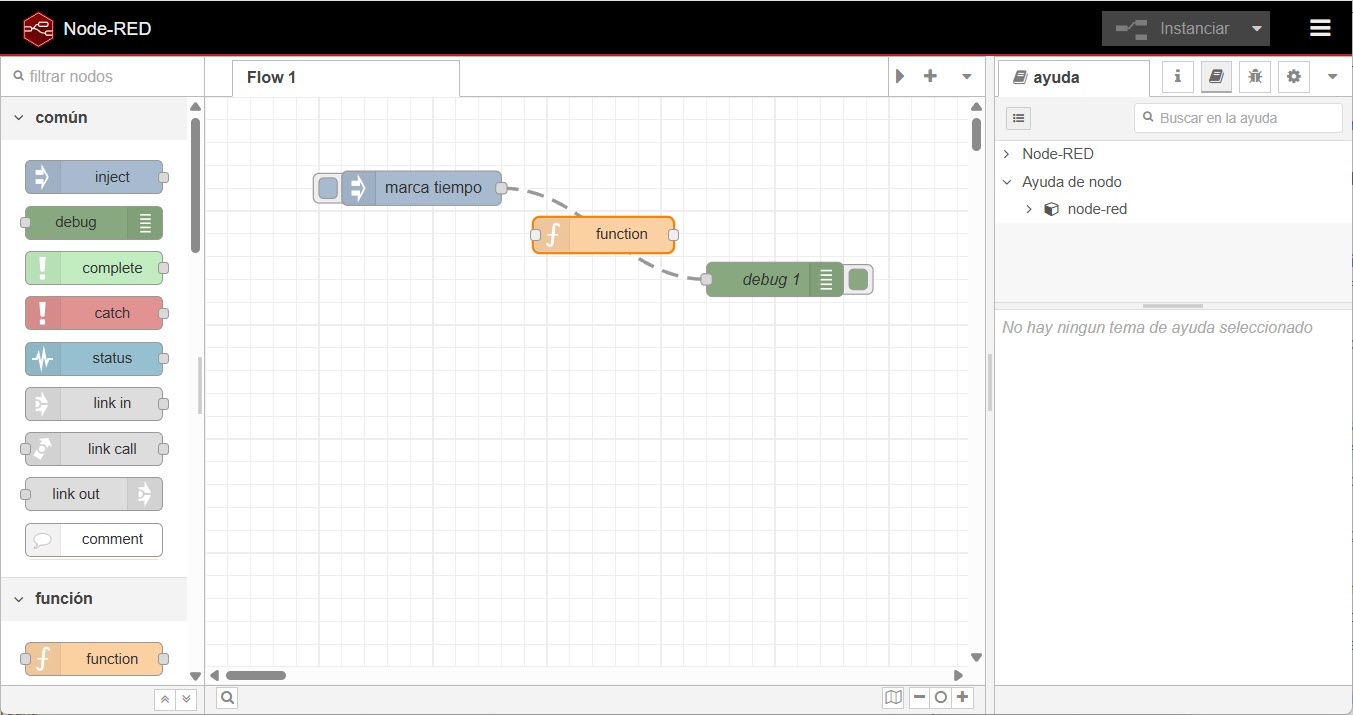Screen dimensions: 1353x715
Task: Click the Buscar en la ayuda search field
Action: click(1238, 118)
